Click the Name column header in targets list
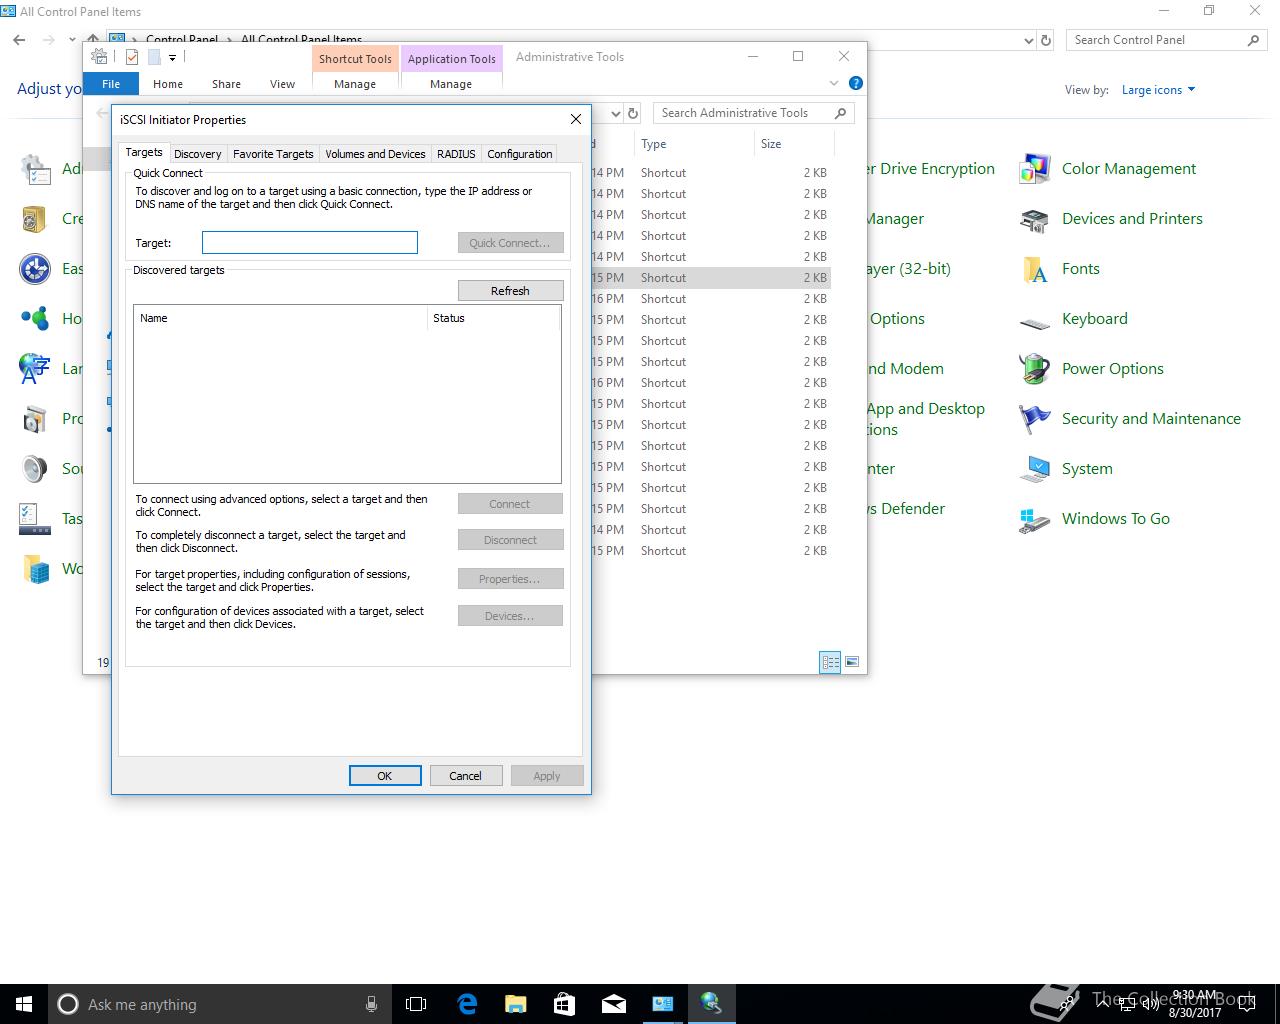Screen dimensions: 1280x1024 [x=280, y=318]
